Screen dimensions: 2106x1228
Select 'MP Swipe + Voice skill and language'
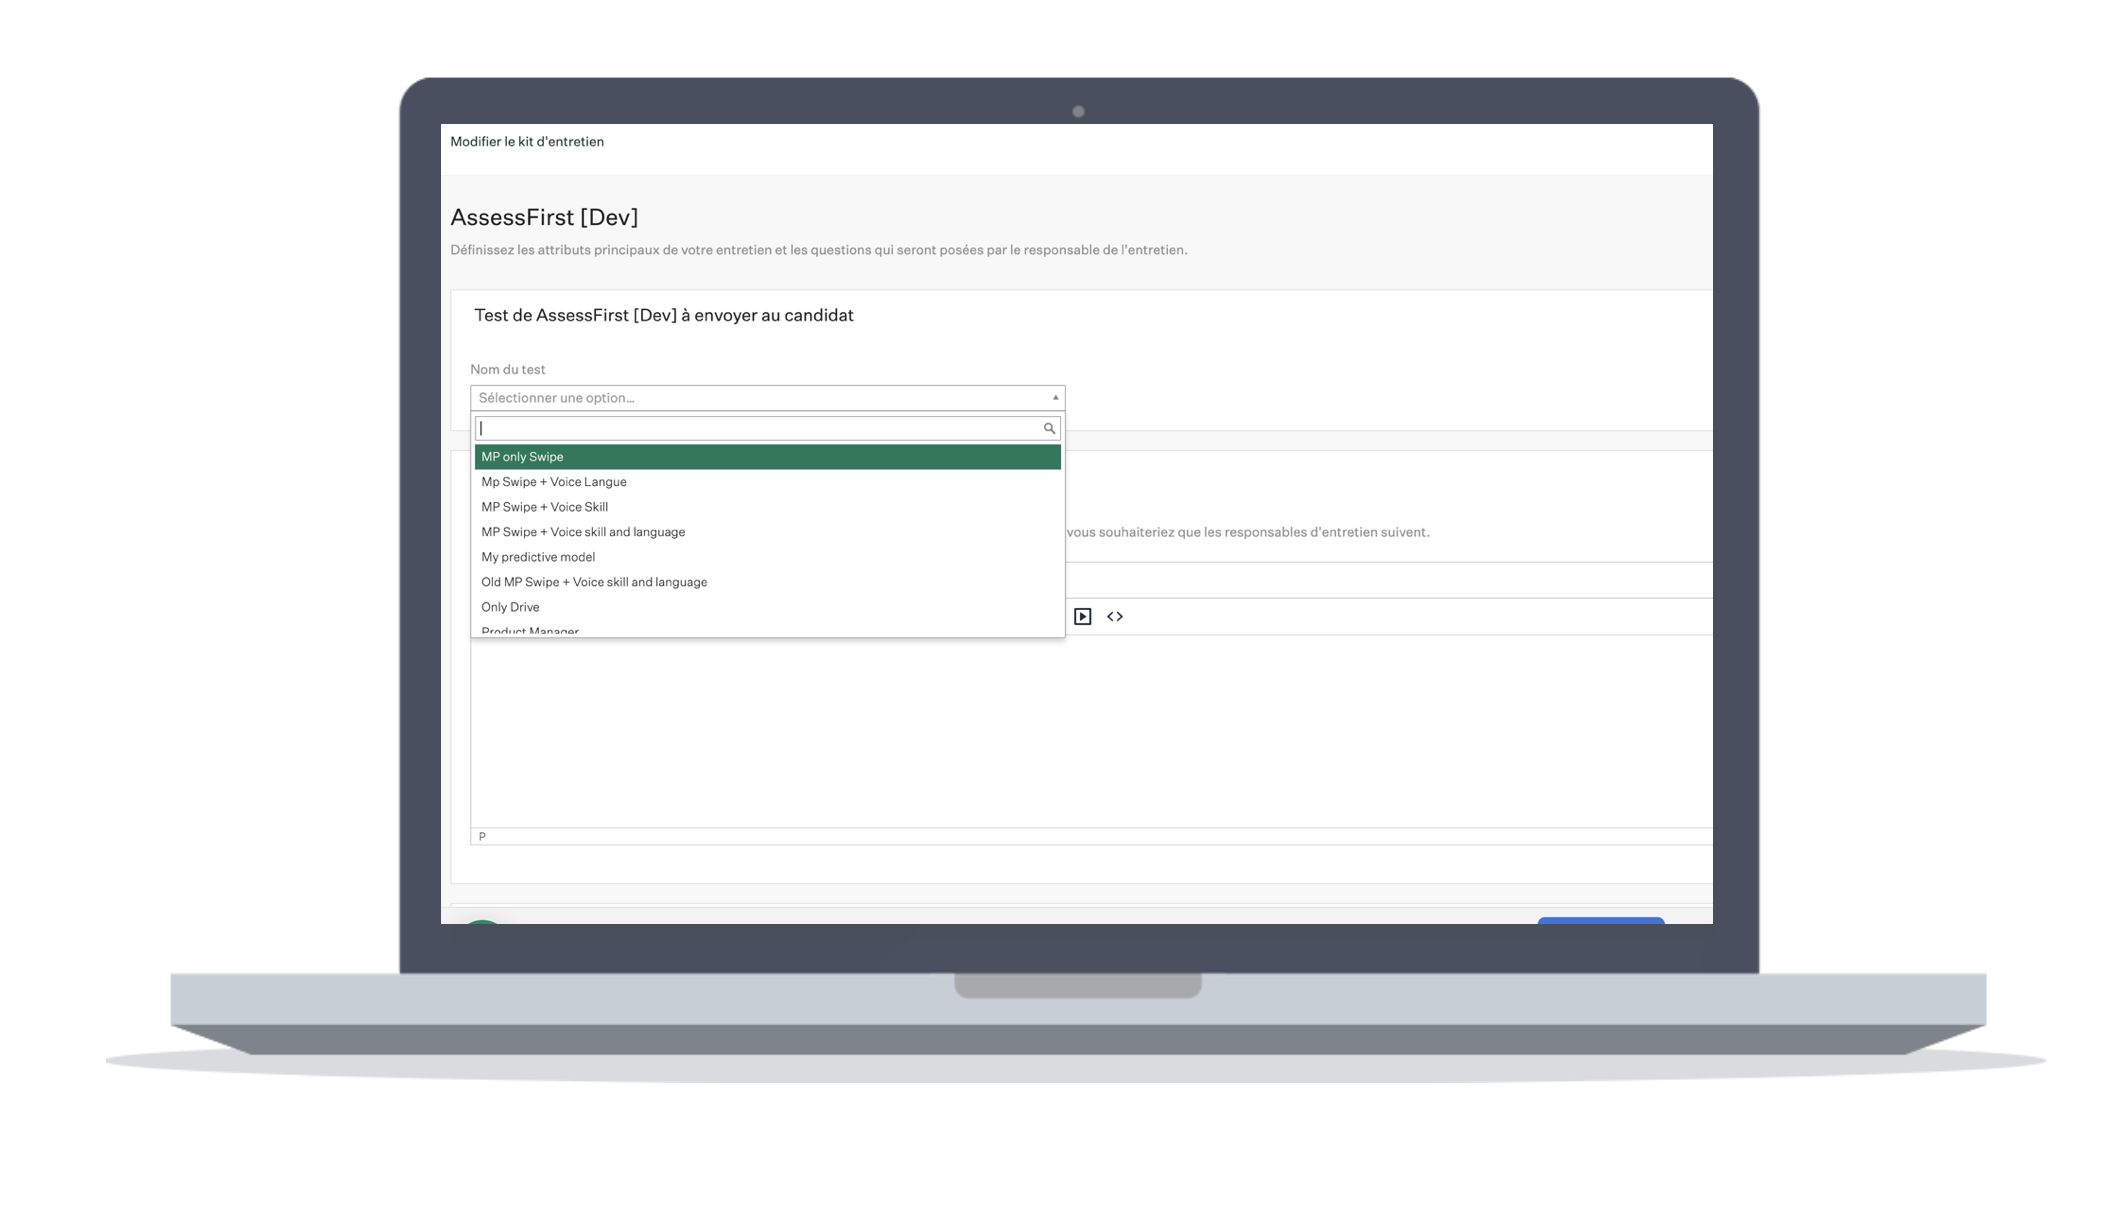pyautogui.click(x=583, y=532)
